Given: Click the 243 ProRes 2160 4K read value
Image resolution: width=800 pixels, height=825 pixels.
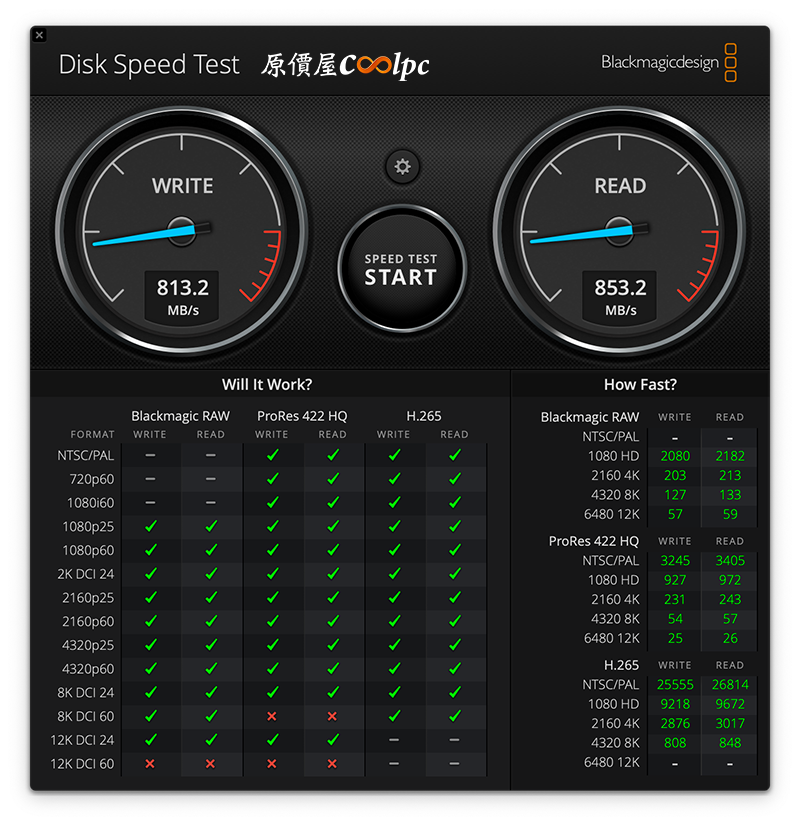Looking at the screenshot, I should tap(730, 599).
